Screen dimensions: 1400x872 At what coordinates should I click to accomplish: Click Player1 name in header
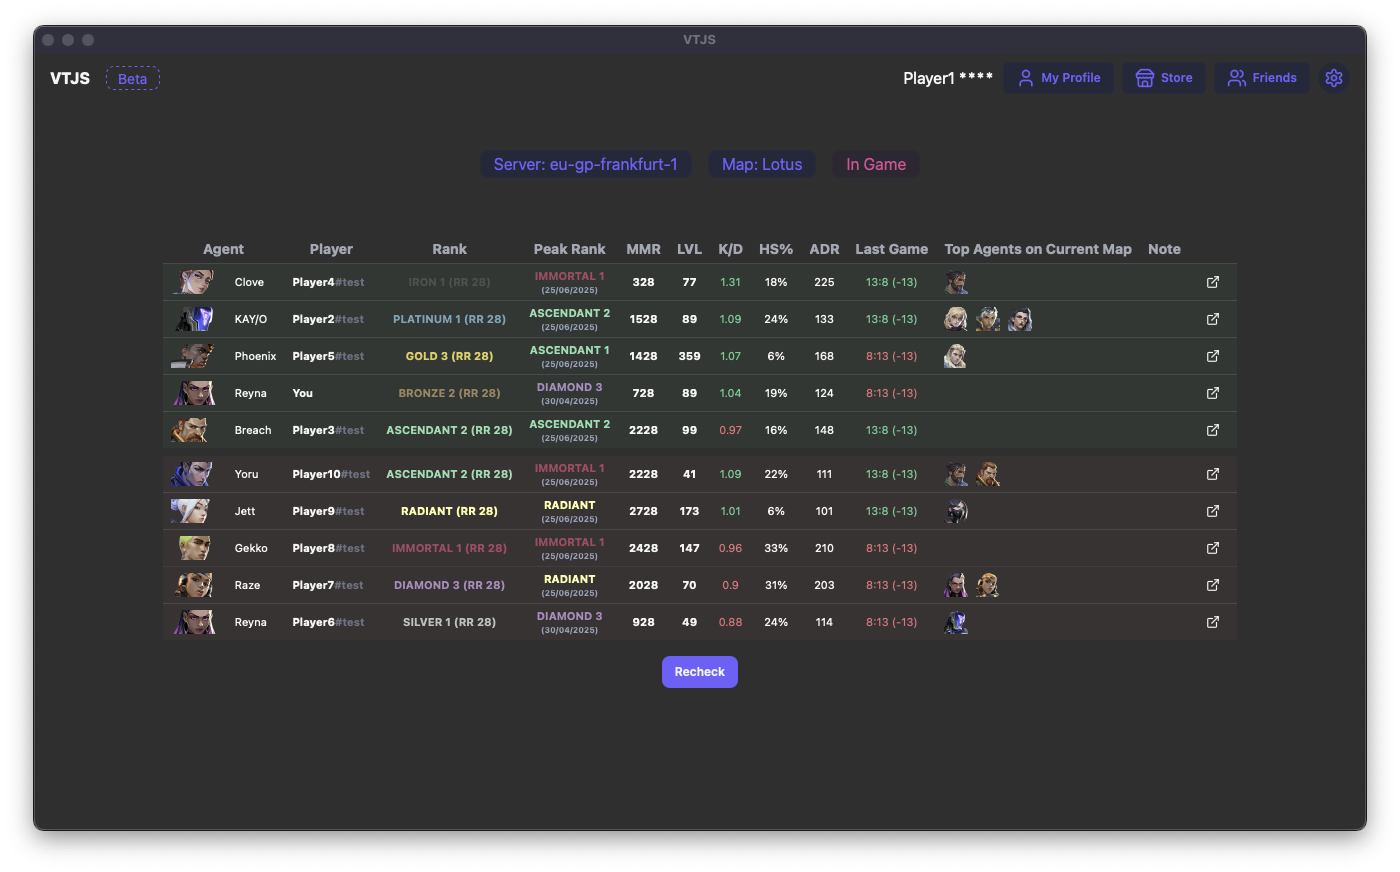(x=948, y=78)
